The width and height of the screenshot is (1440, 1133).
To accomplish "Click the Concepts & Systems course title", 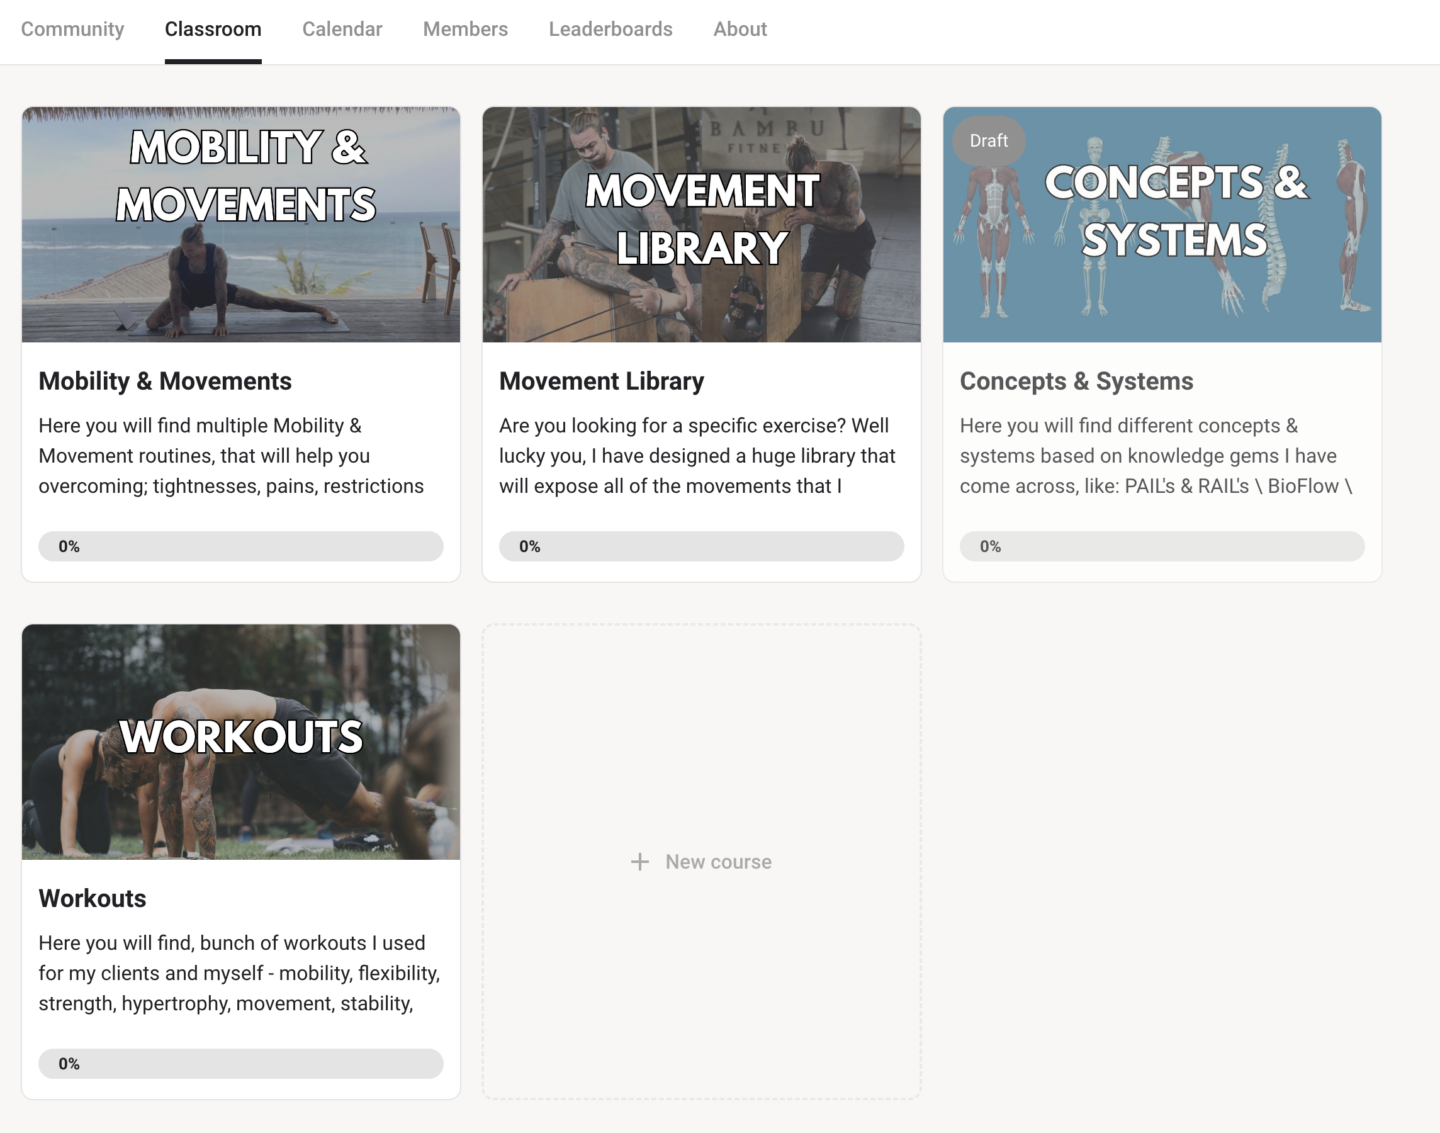I will pyautogui.click(x=1076, y=381).
